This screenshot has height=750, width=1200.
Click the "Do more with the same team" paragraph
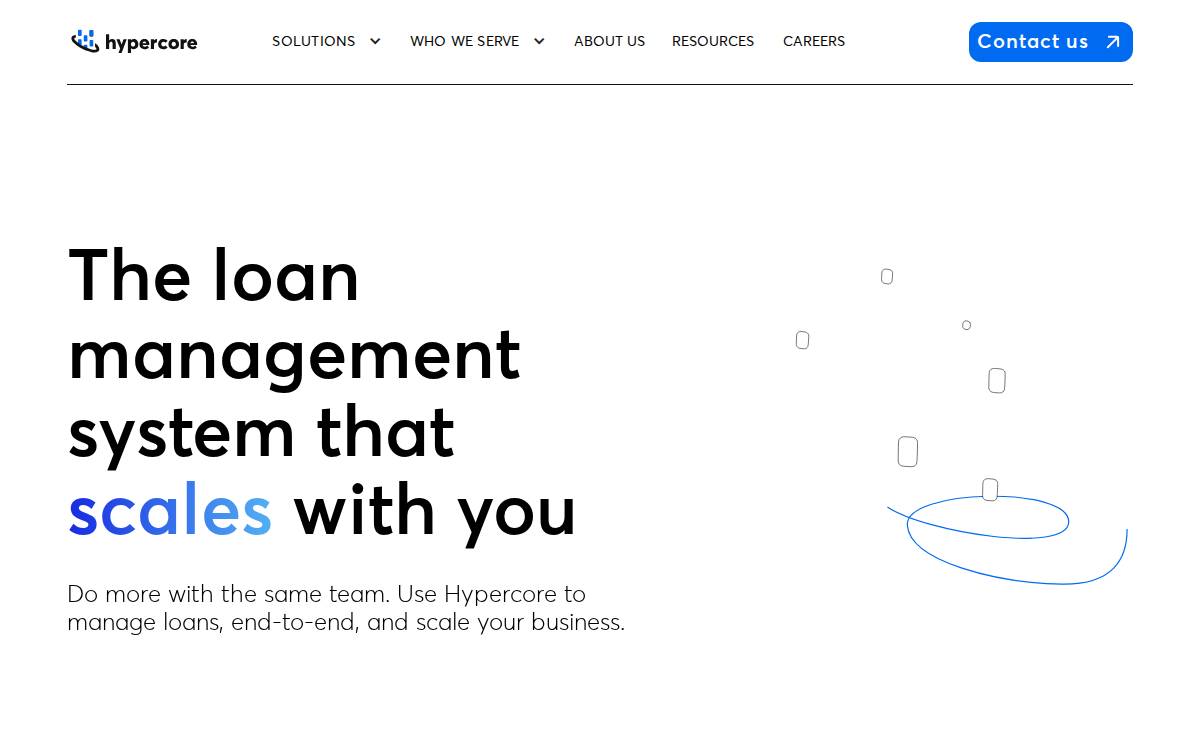pyautogui.click(x=346, y=608)
